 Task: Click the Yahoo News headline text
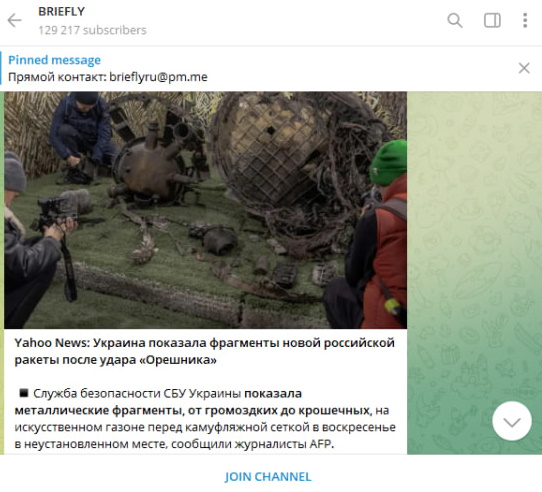click(204, 351)
